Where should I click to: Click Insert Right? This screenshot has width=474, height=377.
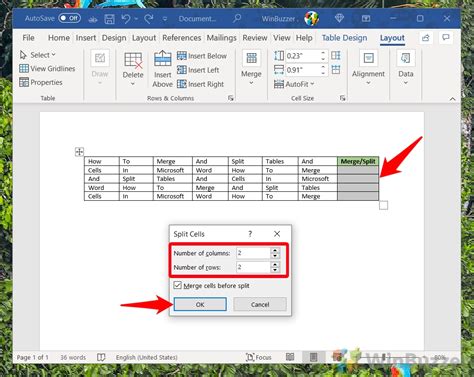200,84
